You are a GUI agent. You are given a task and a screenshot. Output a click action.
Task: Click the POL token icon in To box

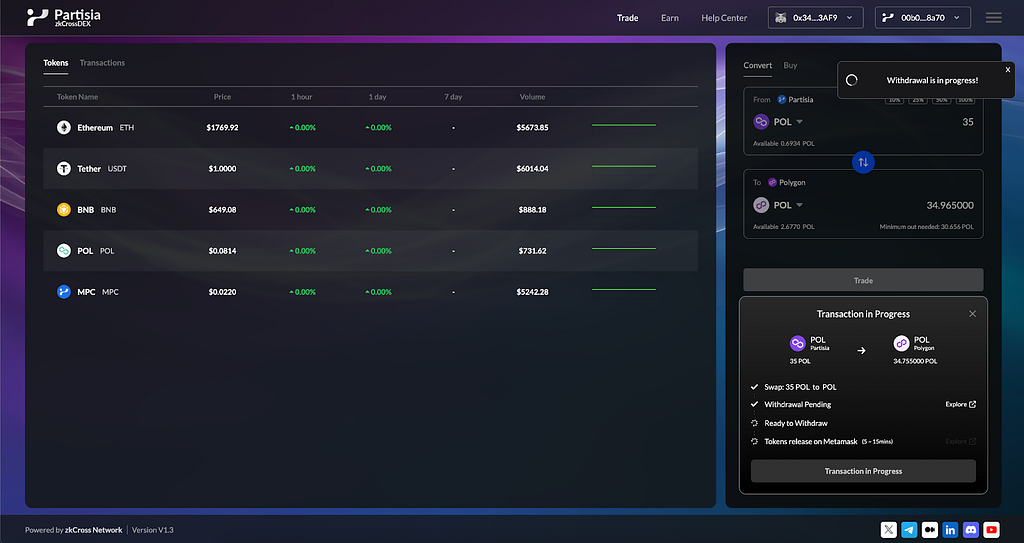coord(761,205)
